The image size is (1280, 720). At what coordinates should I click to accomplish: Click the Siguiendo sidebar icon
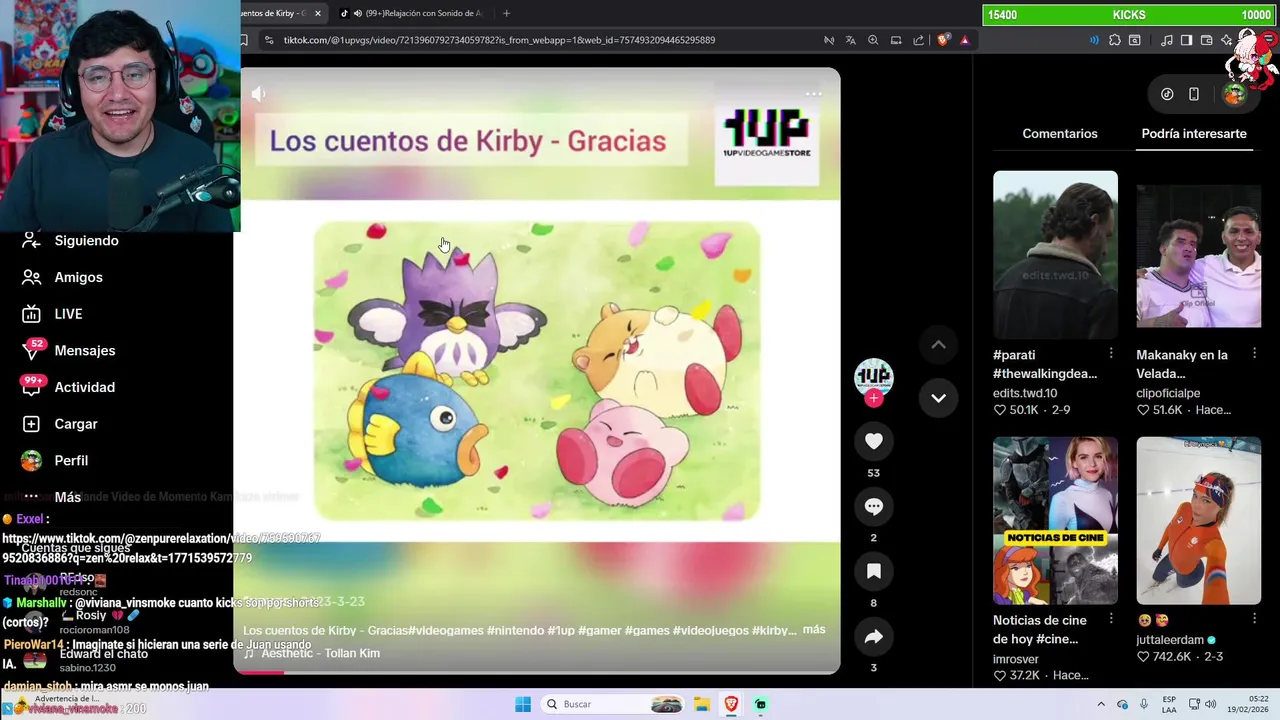[31, 240]
